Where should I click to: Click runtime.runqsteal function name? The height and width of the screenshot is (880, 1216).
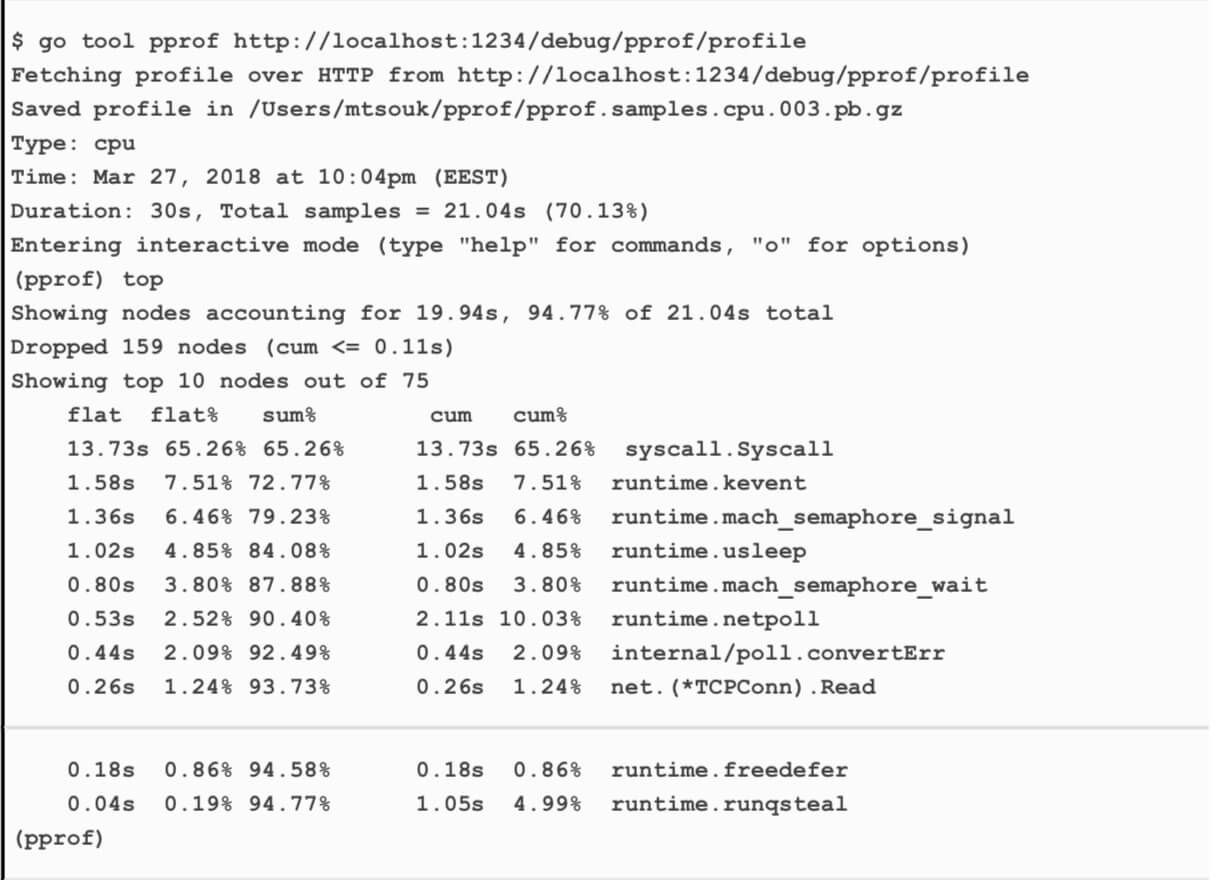pos(729,804)
